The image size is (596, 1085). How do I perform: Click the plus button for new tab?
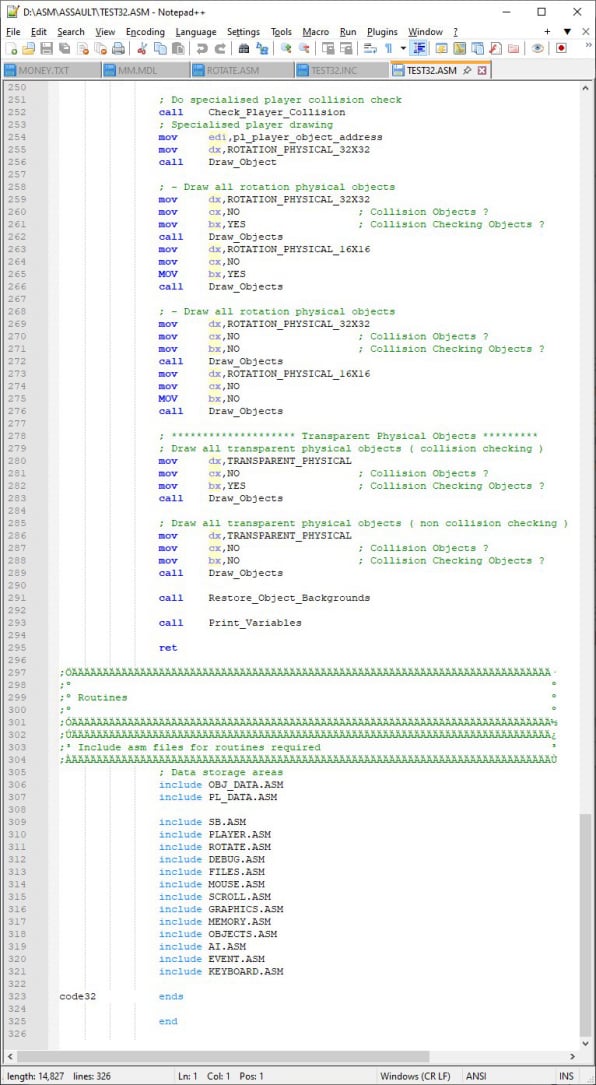pyautogui.click(x=548, y=31)
